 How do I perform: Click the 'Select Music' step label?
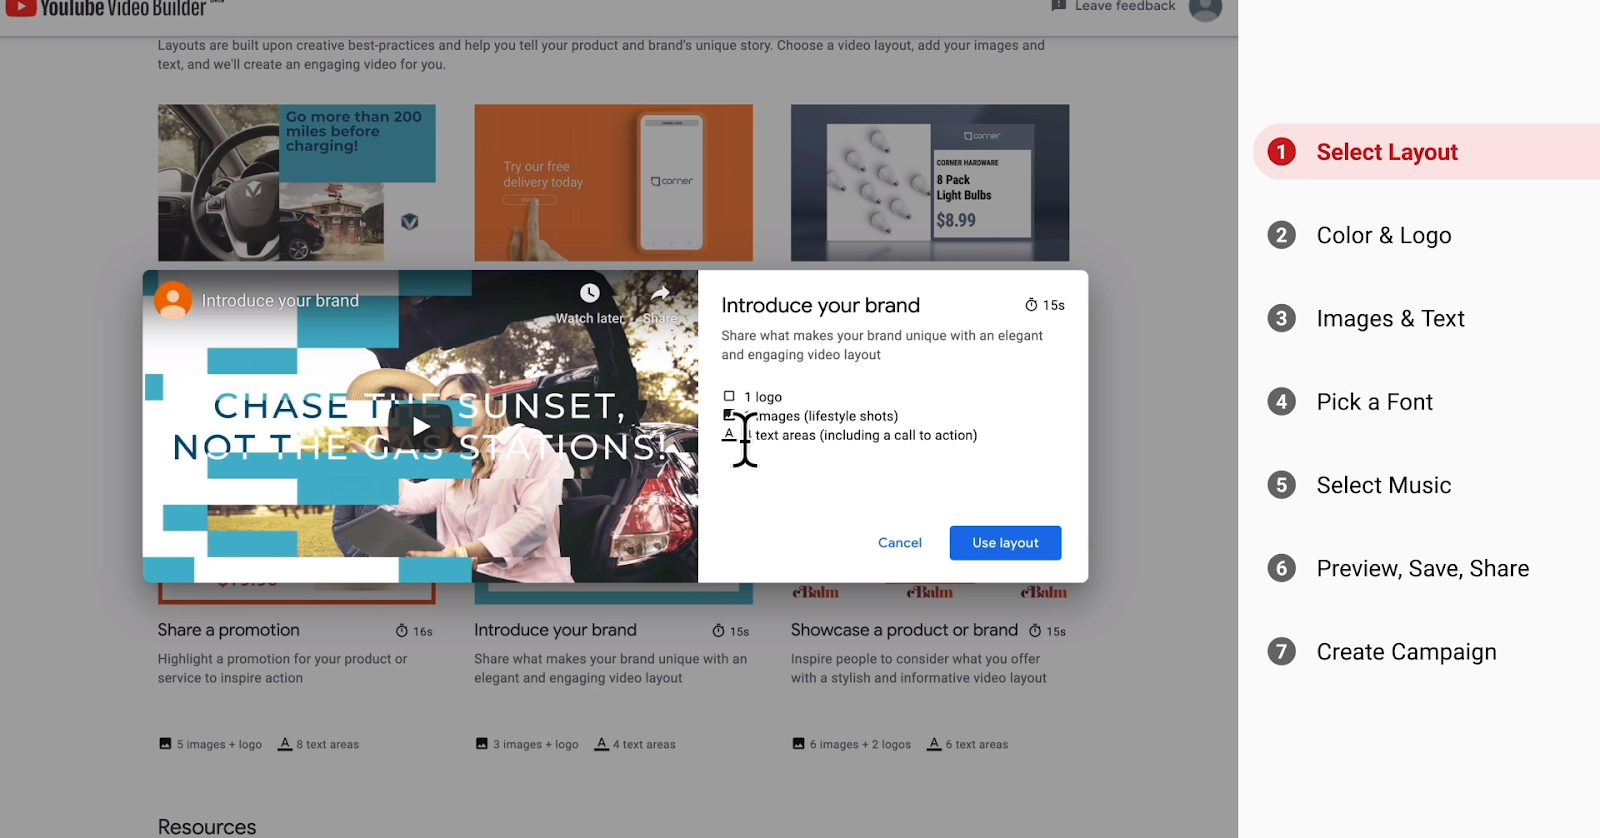(x=1383, y=485)
